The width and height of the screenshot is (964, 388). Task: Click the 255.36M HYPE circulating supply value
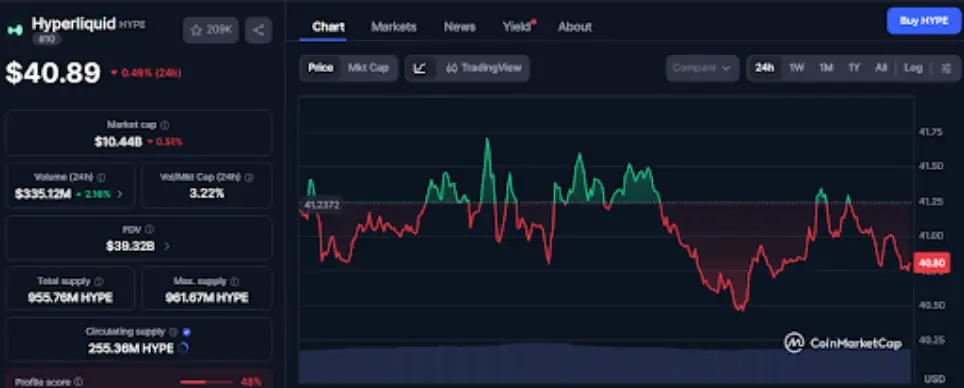tap(130, 348)
